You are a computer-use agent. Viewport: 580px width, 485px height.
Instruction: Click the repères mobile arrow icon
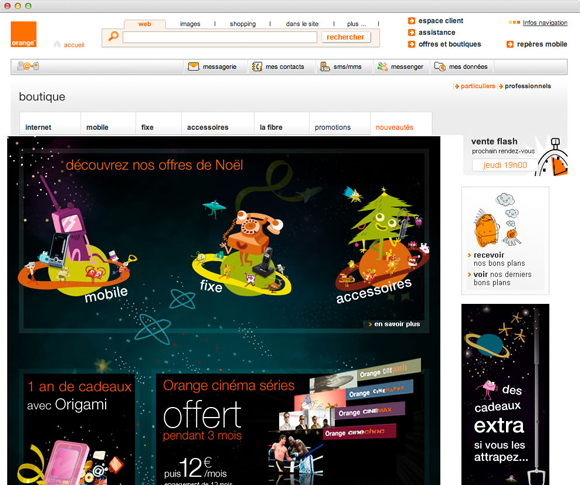(510, 44)
